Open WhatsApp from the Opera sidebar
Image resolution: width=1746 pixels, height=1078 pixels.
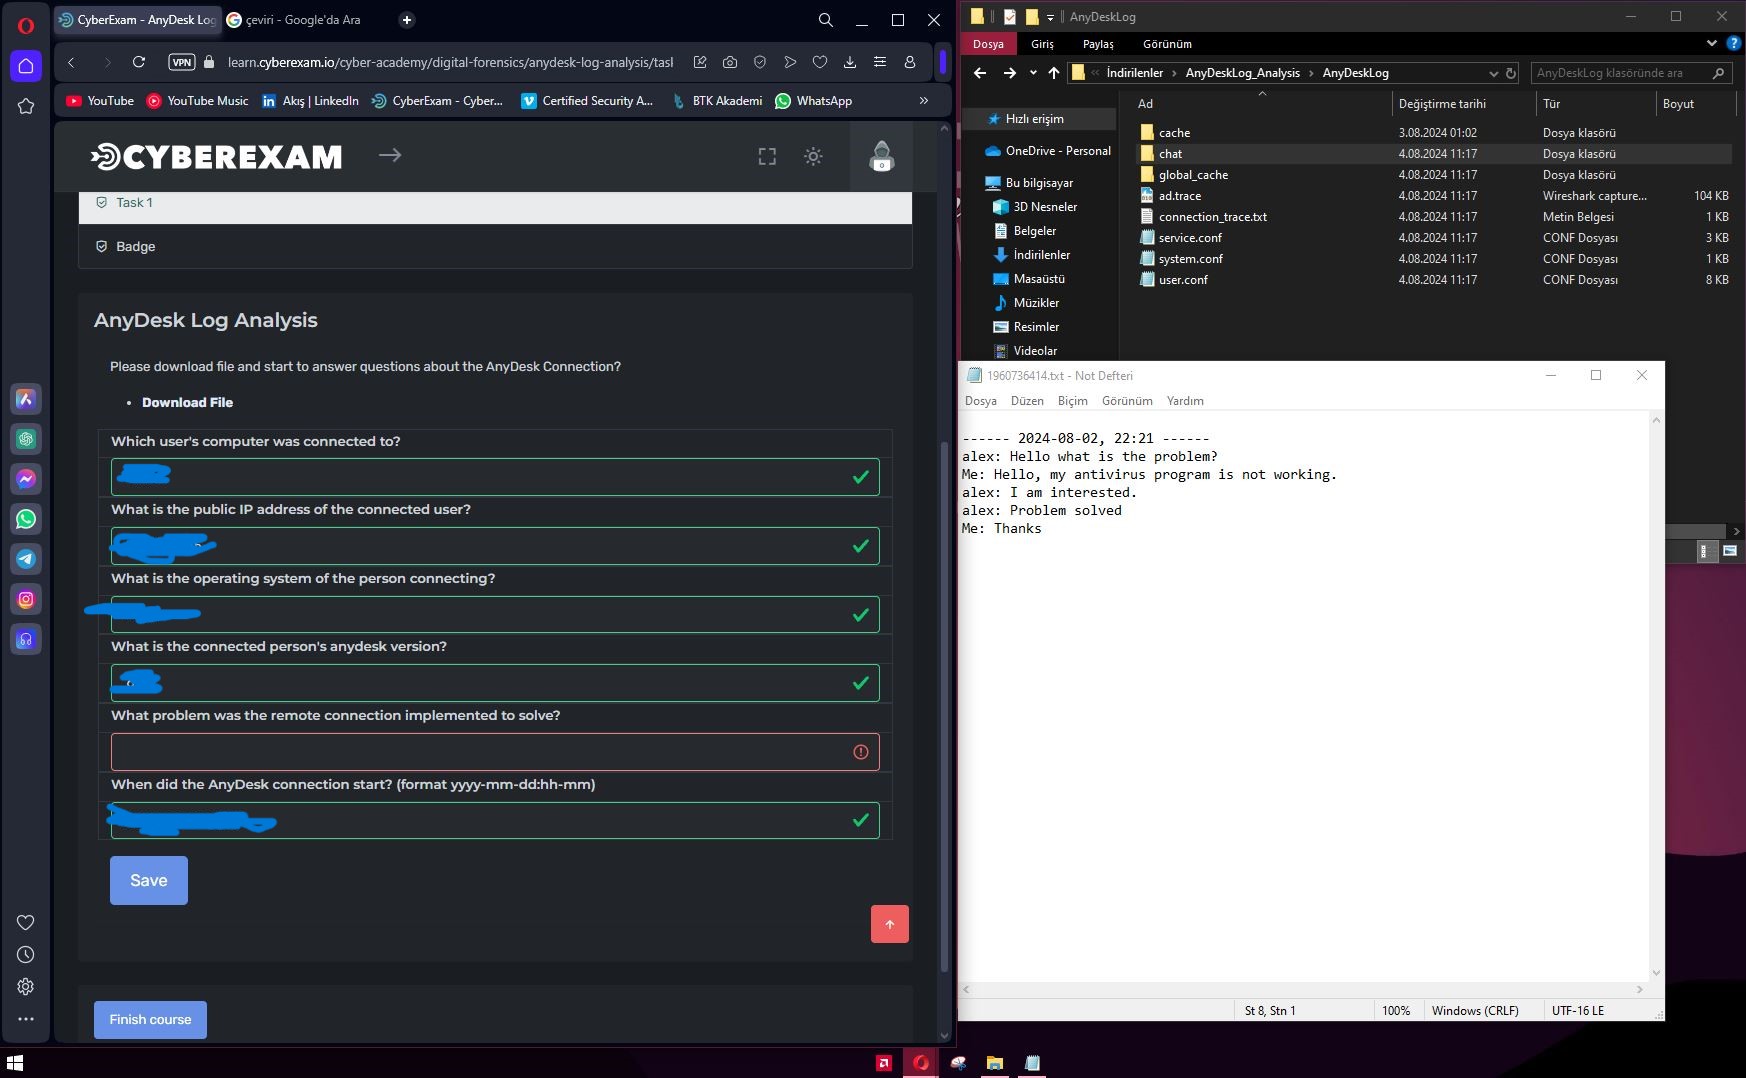26,519
